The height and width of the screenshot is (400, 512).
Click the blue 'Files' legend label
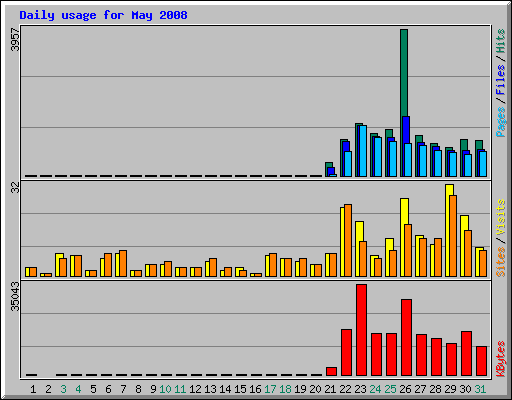(500, 79)
